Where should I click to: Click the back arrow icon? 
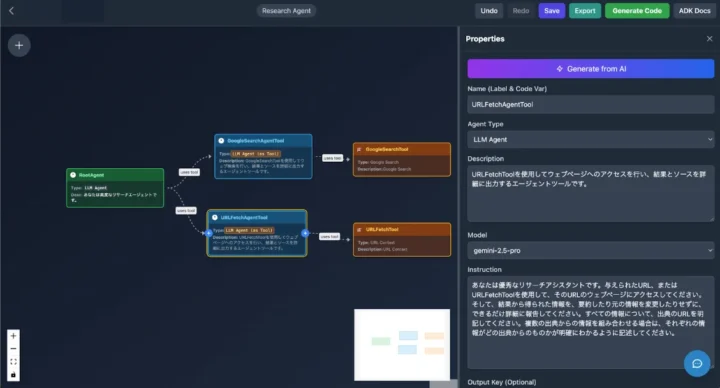click(11, 11)
